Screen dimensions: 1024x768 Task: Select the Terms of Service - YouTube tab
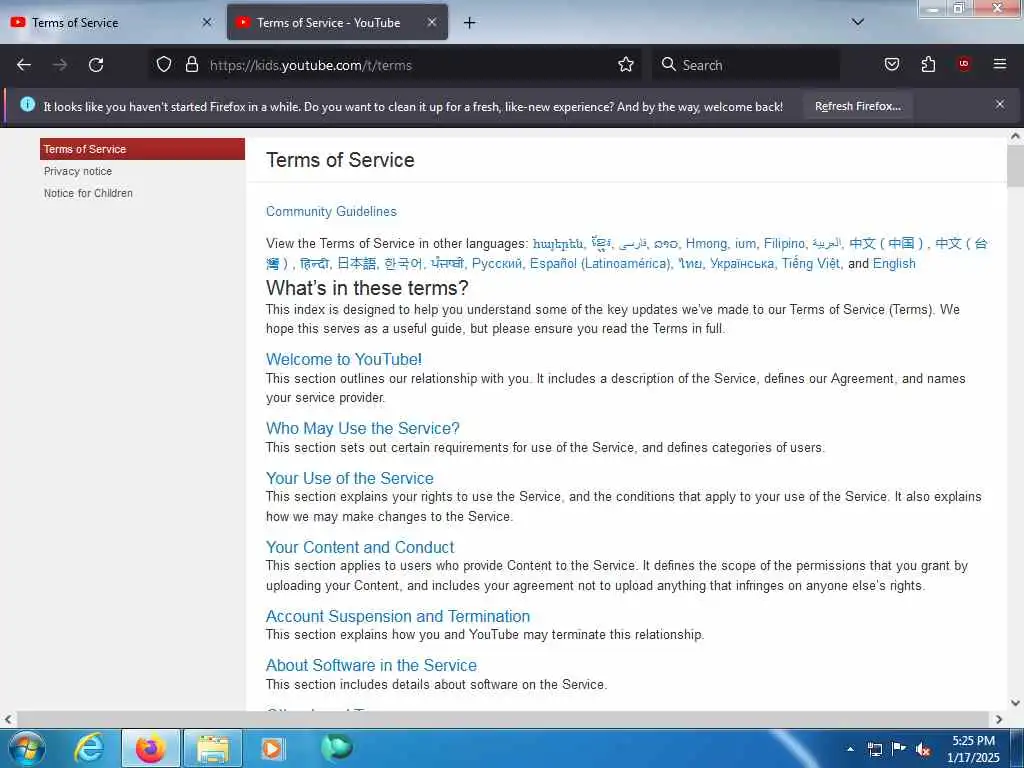tap(337, 22)
